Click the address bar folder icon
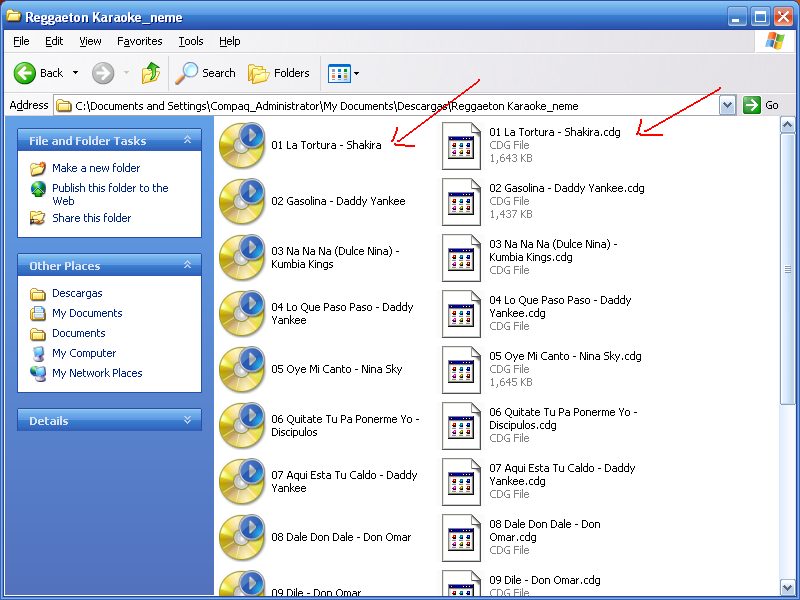This screenshot has height=600, width=800. point(64,106)
